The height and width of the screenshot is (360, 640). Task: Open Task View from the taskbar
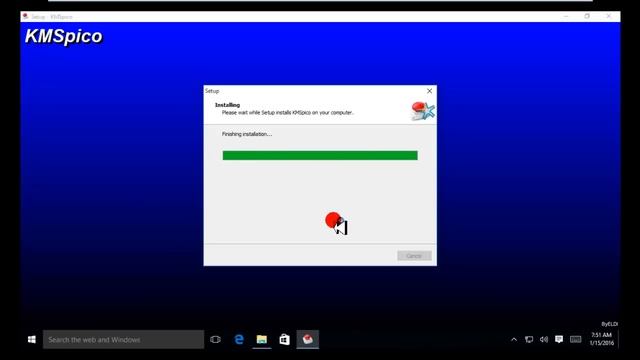pyautogui.click(x=216, y=340)
